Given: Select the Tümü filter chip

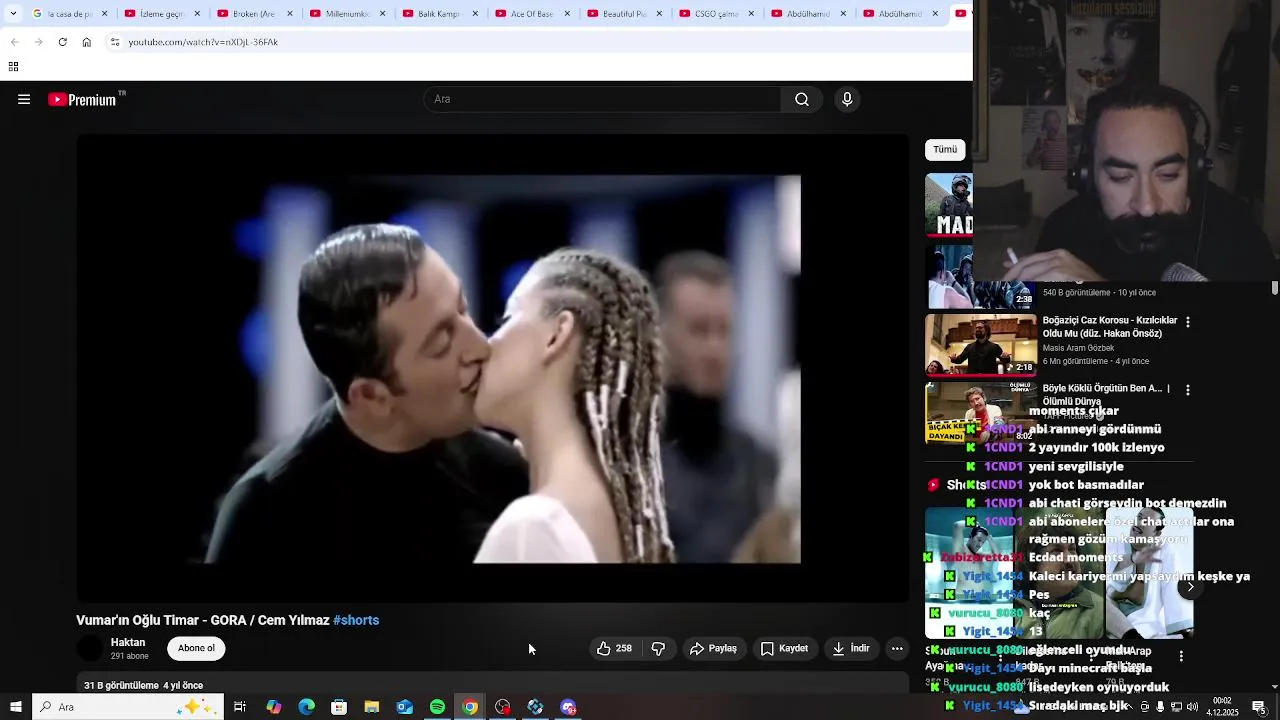Looking at the screenshot, I should [945, 149].
